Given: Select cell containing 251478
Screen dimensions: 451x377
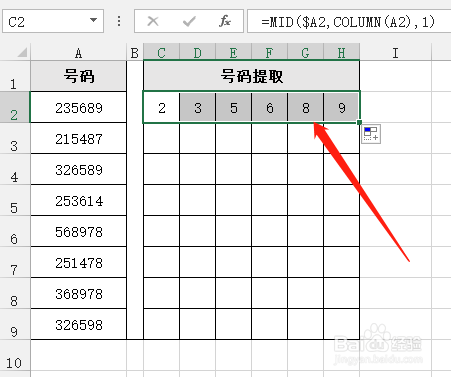Looking at the screenshot, I should [x=78, y=262].
